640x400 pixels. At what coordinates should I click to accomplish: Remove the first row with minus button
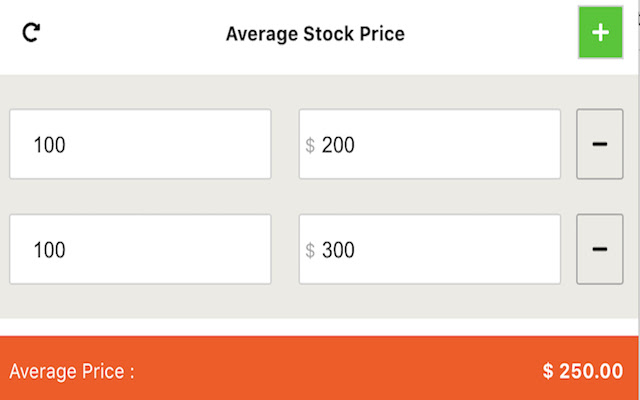[600, 145]
